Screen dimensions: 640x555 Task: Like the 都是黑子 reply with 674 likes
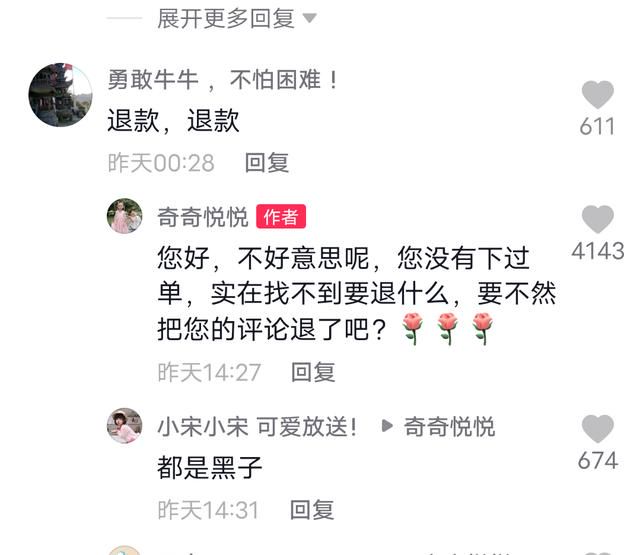click(x=598, y=428)
